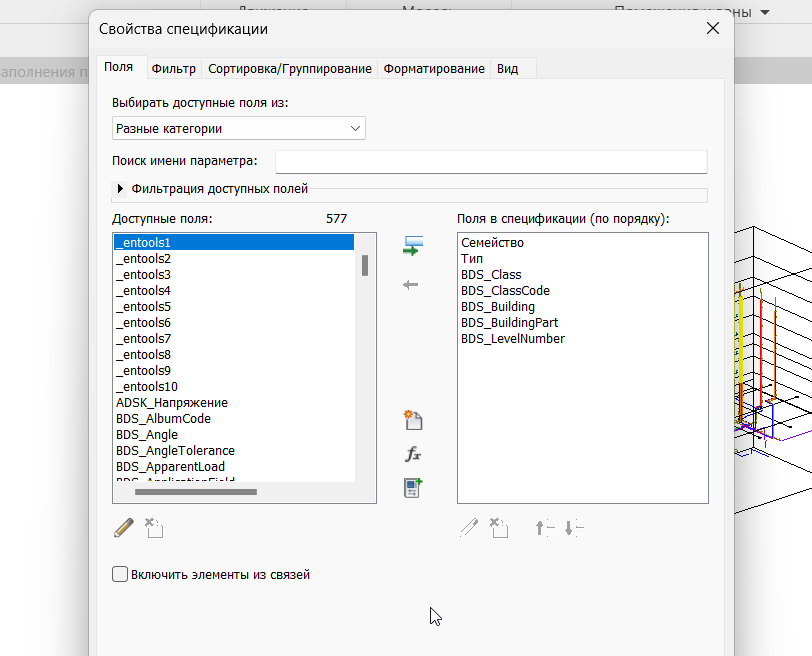Screen dimensions: 812x656
Task: Click the new parameter icon
Action: point(413,420)
